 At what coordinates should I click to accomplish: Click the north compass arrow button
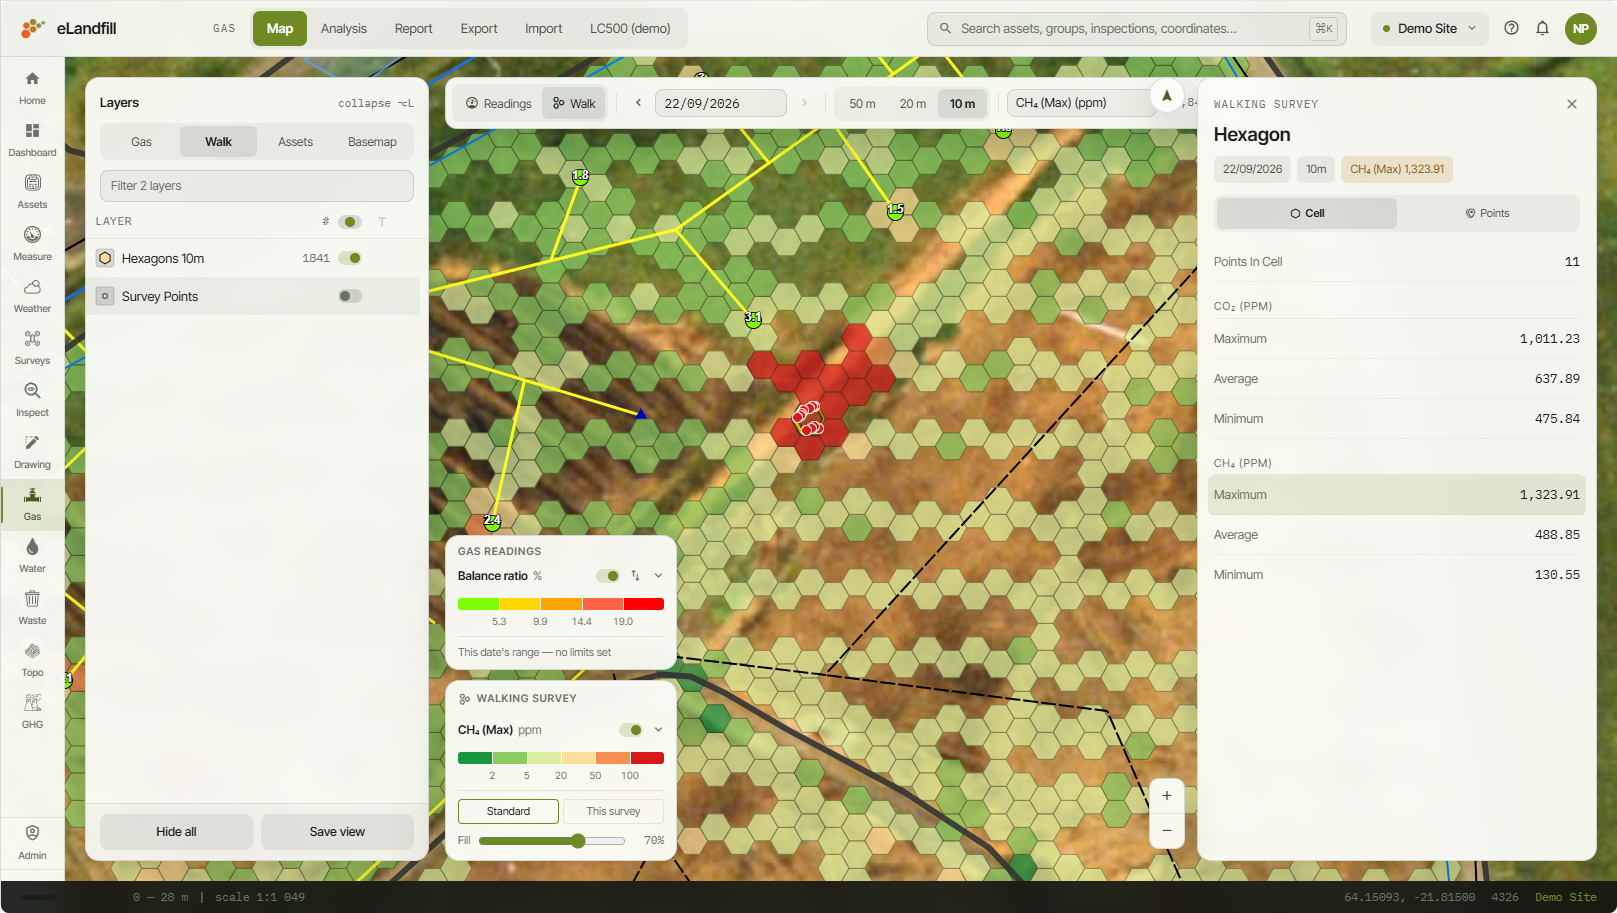coord(1166,96)
